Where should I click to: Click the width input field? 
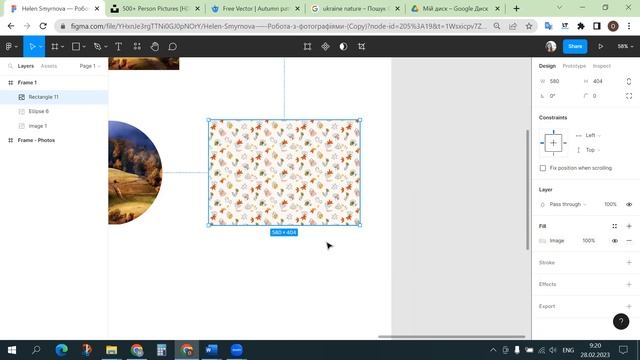click(x=560, y=81)
